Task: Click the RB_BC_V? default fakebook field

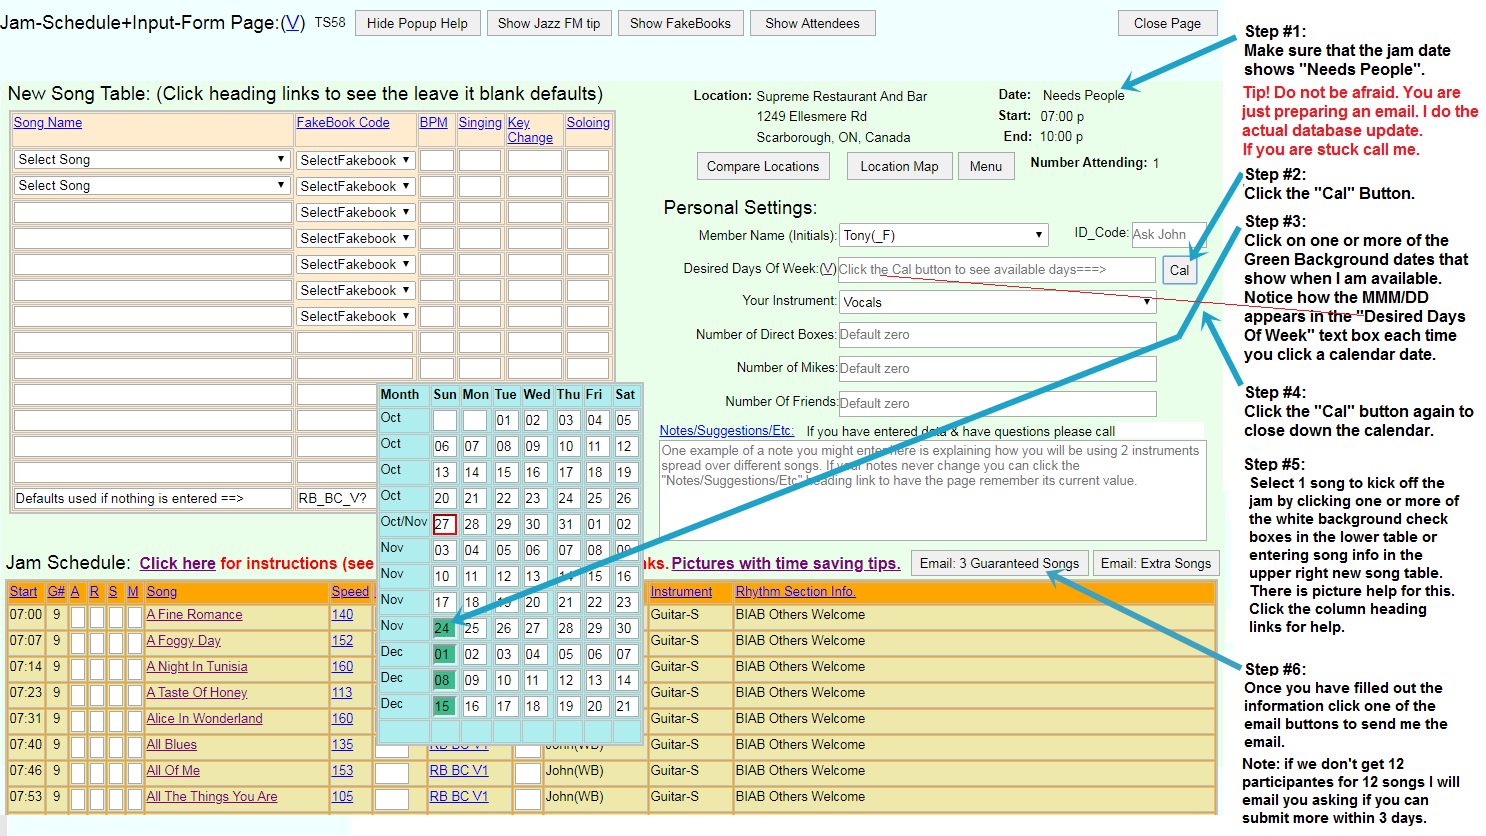Action: click(337, 498)
